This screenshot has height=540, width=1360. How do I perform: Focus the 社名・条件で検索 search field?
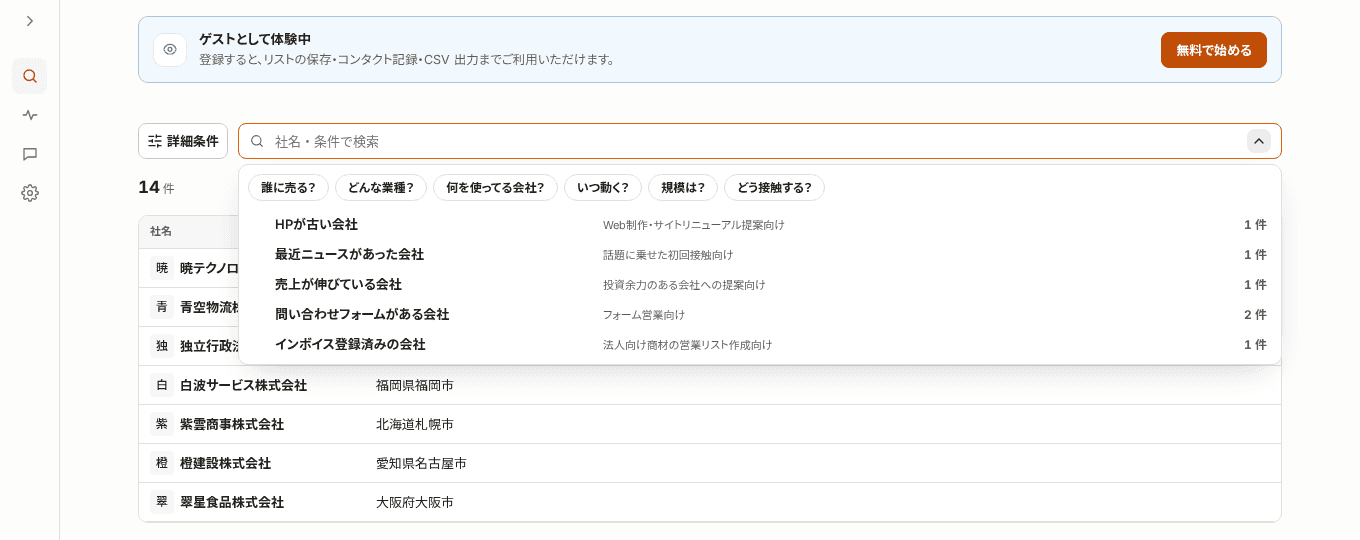click(760, 141)
